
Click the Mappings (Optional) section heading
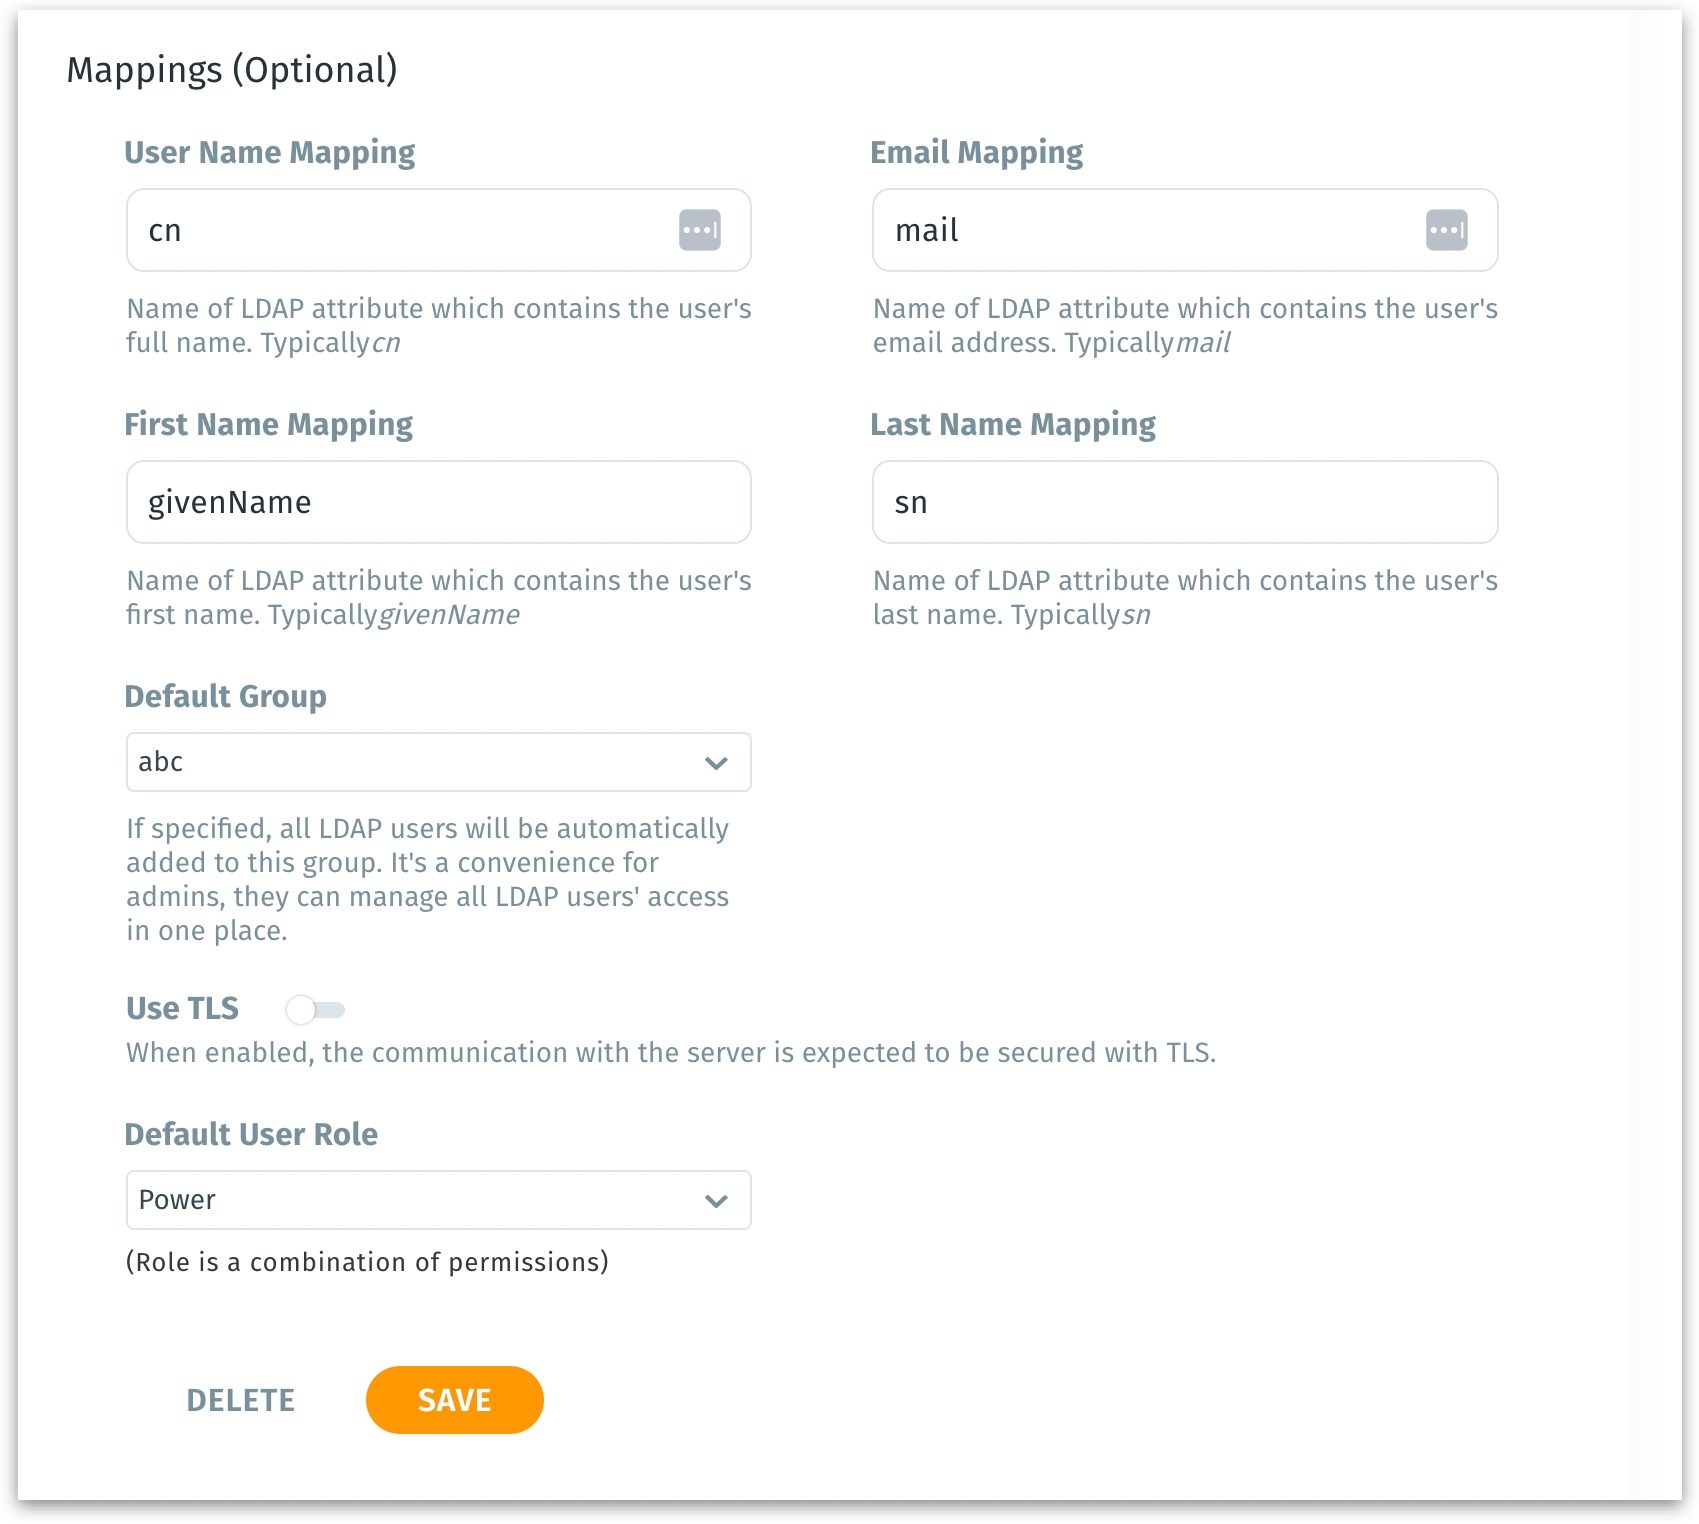tap(232, 70)
